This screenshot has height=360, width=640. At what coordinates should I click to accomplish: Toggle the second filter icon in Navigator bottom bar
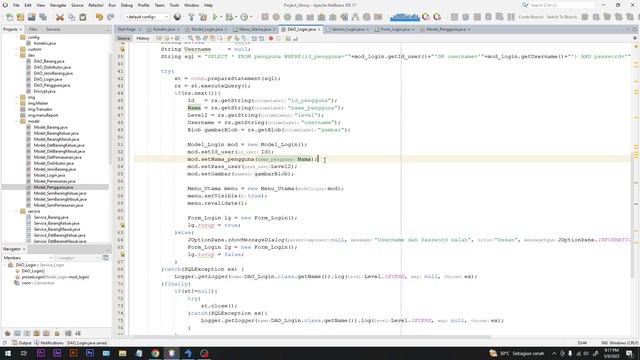click(17, 333)
